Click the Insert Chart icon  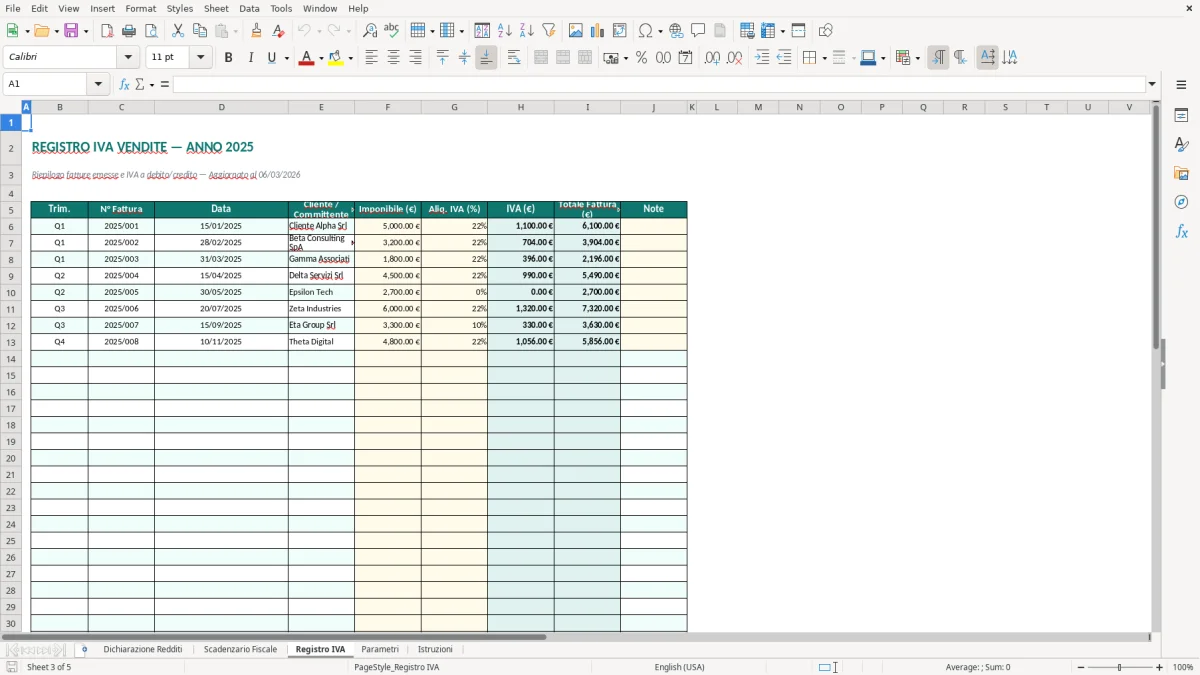tap(598, 31)
